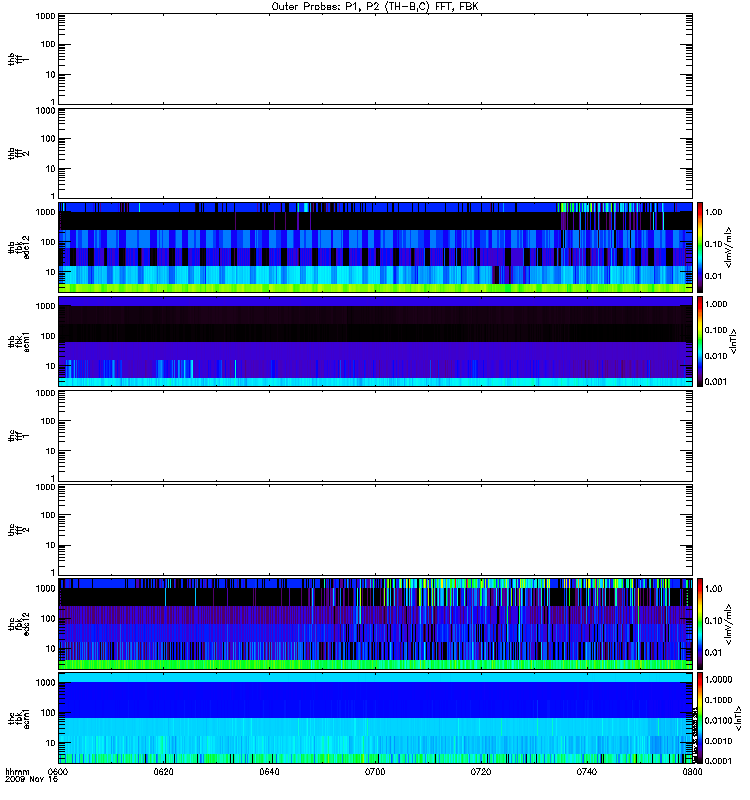Click the '10' y-axis tick of thc fff 2
750x800 pixels.
[x=51, y=545]
